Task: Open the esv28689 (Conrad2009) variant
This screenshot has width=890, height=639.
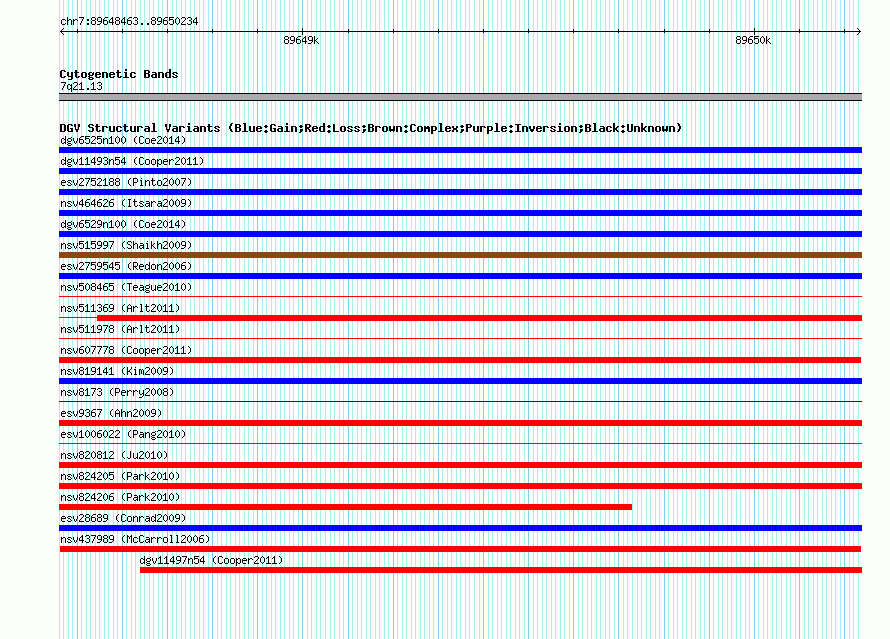Action: coord(123,518)
